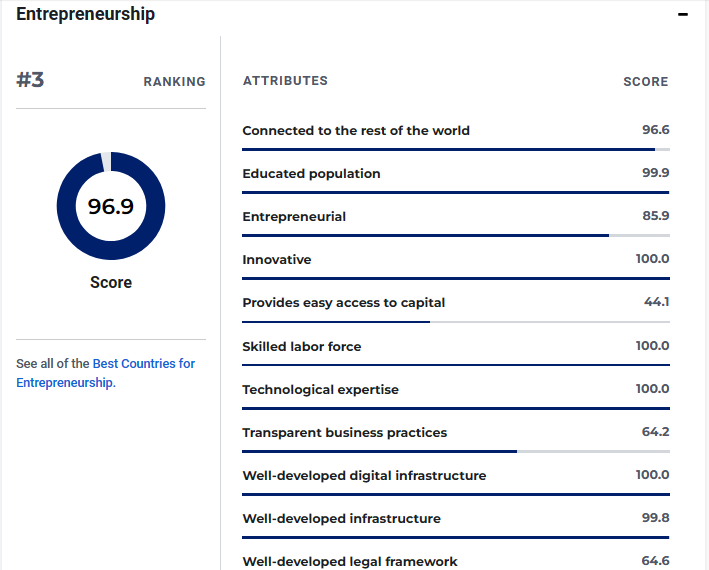Click the Well-developed legal framework attribute
The height and width of the screenshot is (570, 709).
350,561
